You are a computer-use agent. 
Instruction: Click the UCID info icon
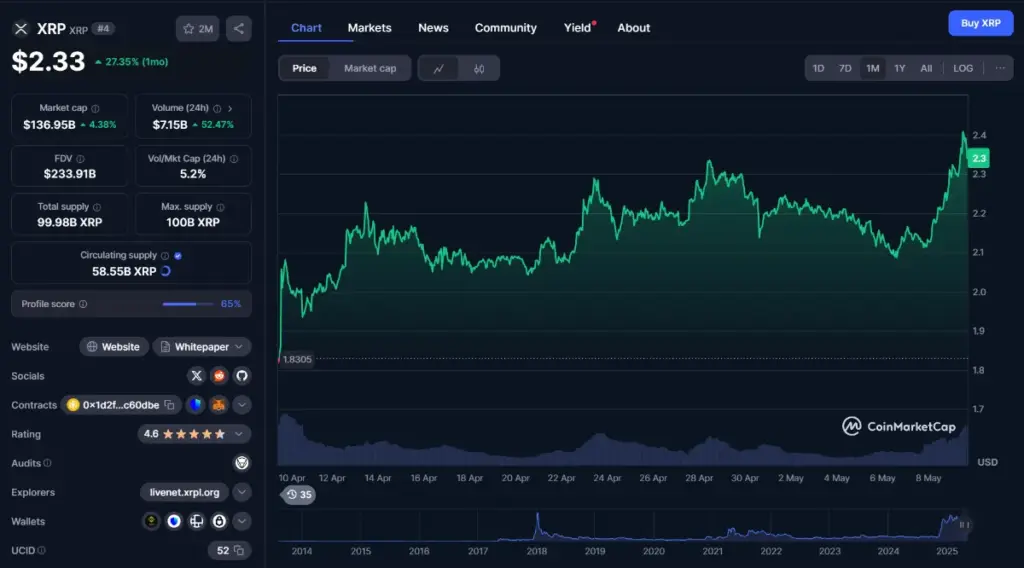coord(41,550)
